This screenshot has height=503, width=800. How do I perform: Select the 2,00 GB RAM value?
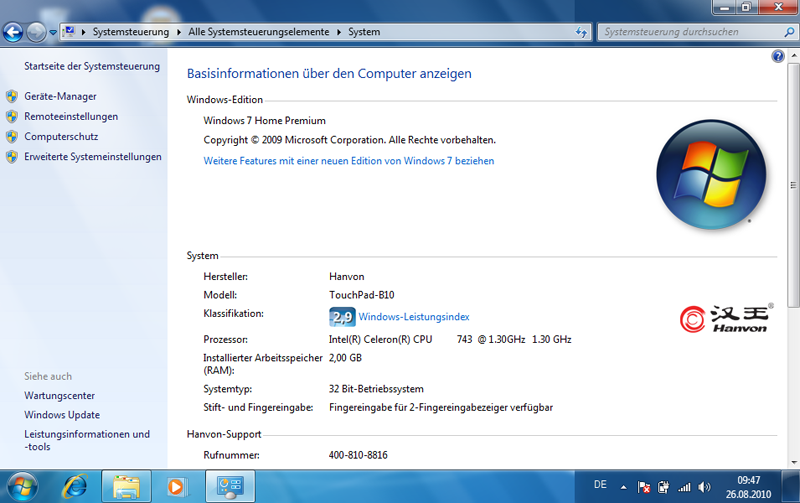pos(345,358)
